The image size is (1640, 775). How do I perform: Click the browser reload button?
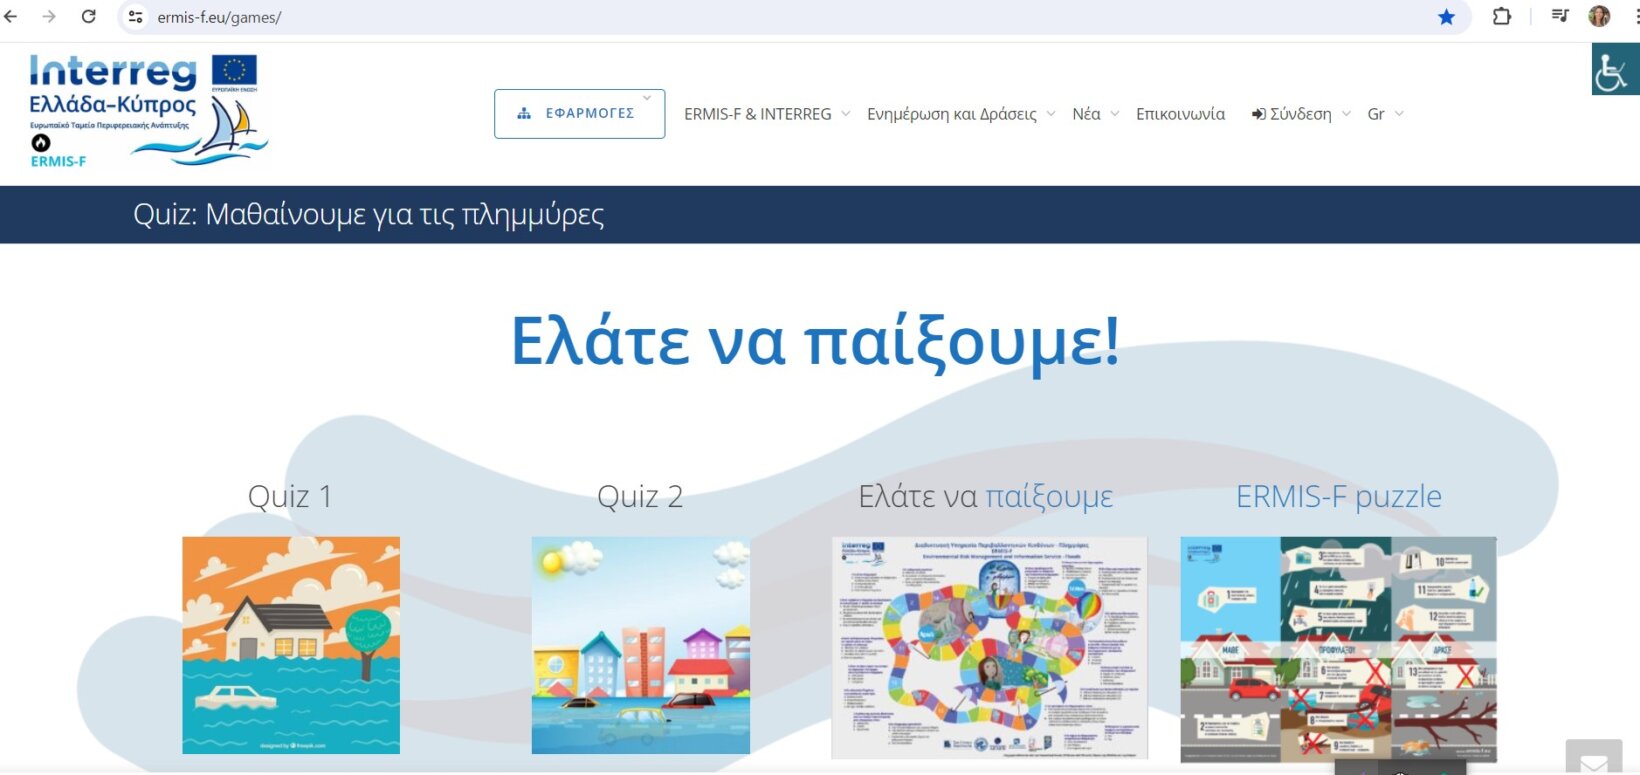coord(88,17)
